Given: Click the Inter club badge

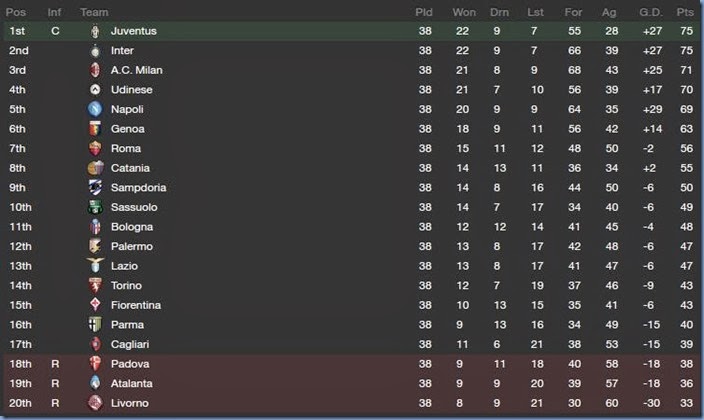Looking at the screenshot, I should [x=95, y=51].
